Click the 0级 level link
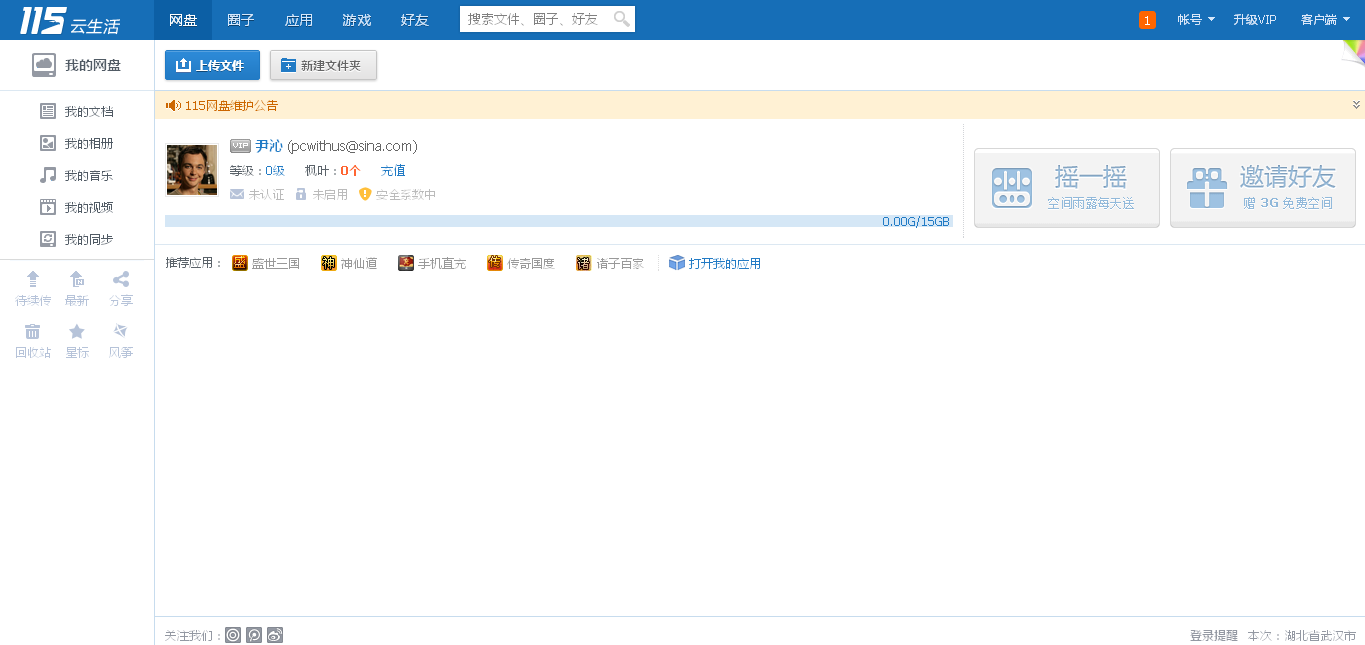Viewport: 1365px width, 645px height. click(275, 171)
